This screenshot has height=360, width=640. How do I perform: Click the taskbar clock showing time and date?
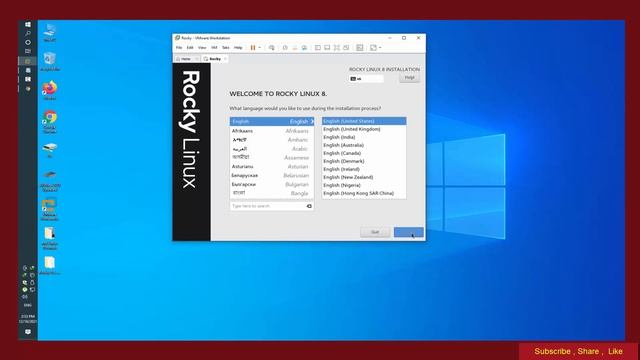pos(28,319)
